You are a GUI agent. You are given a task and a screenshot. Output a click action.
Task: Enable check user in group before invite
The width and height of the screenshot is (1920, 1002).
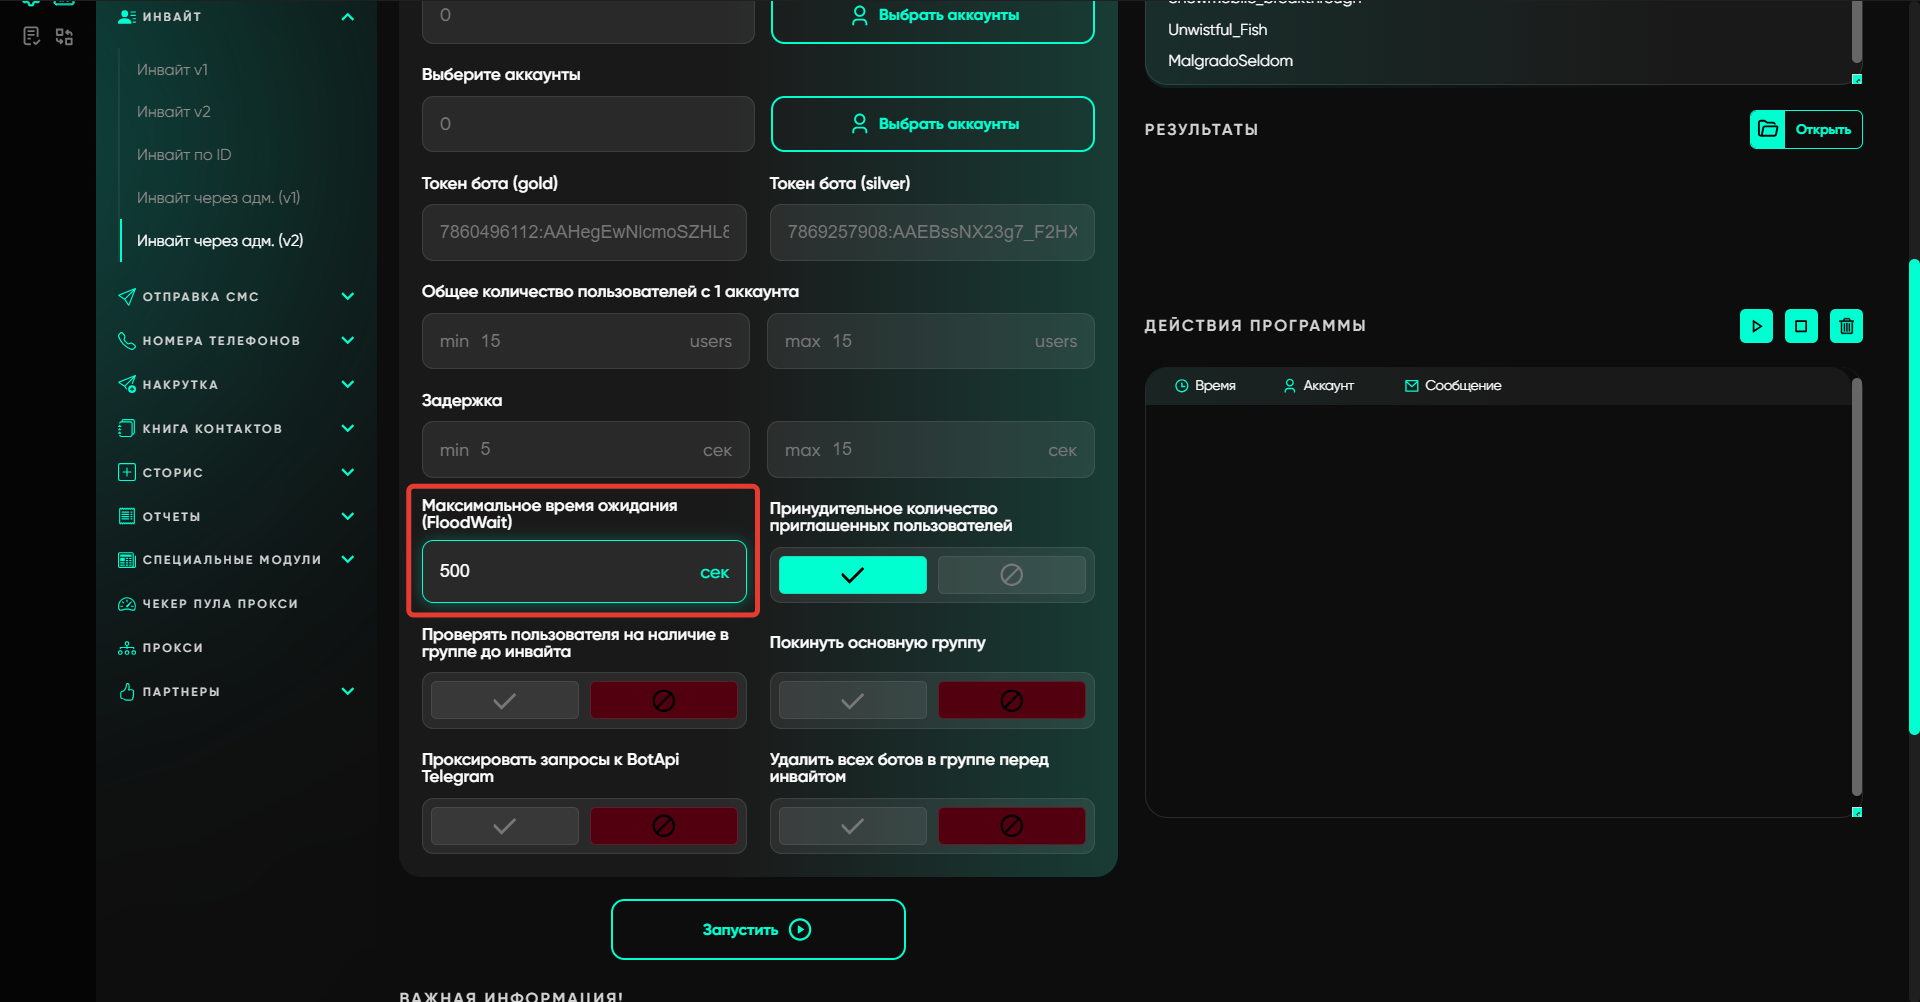[504, 701]
